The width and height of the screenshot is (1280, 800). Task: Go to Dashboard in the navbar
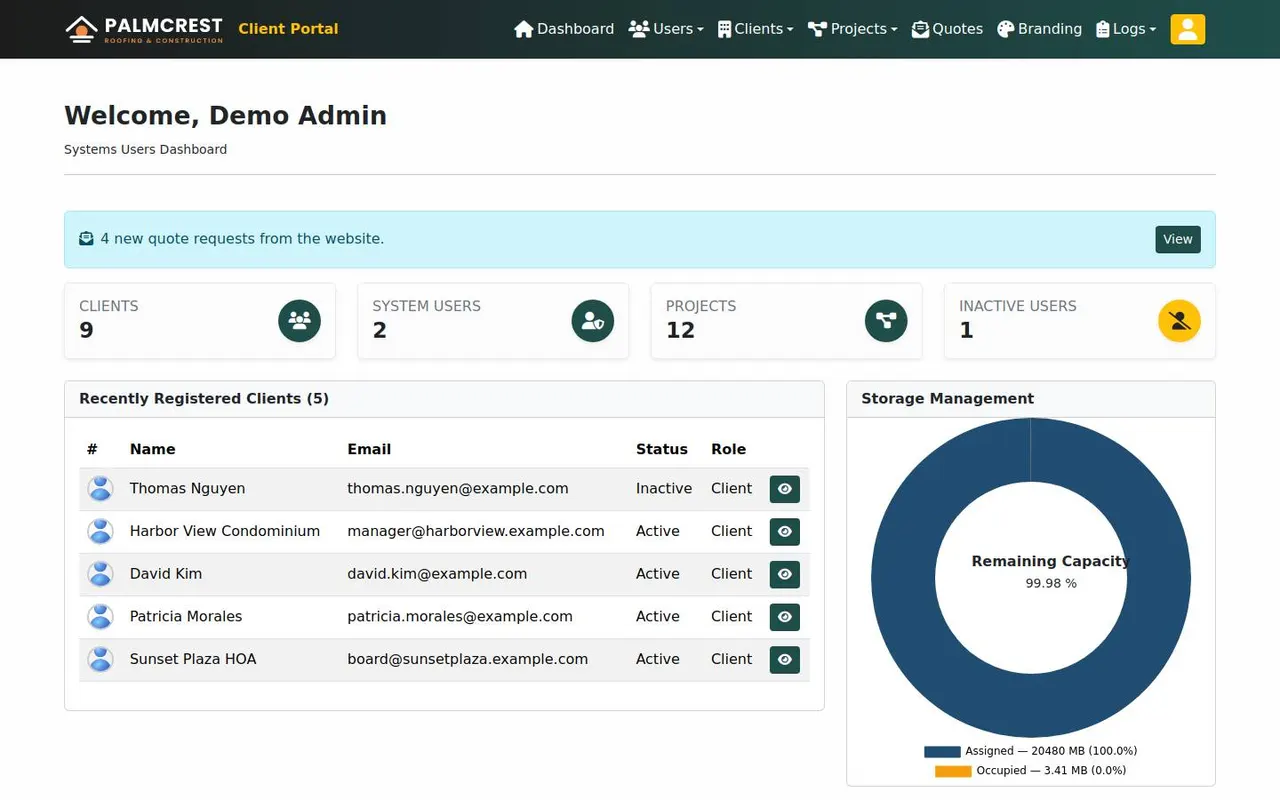pyautogui.click(x=564, y=29)
